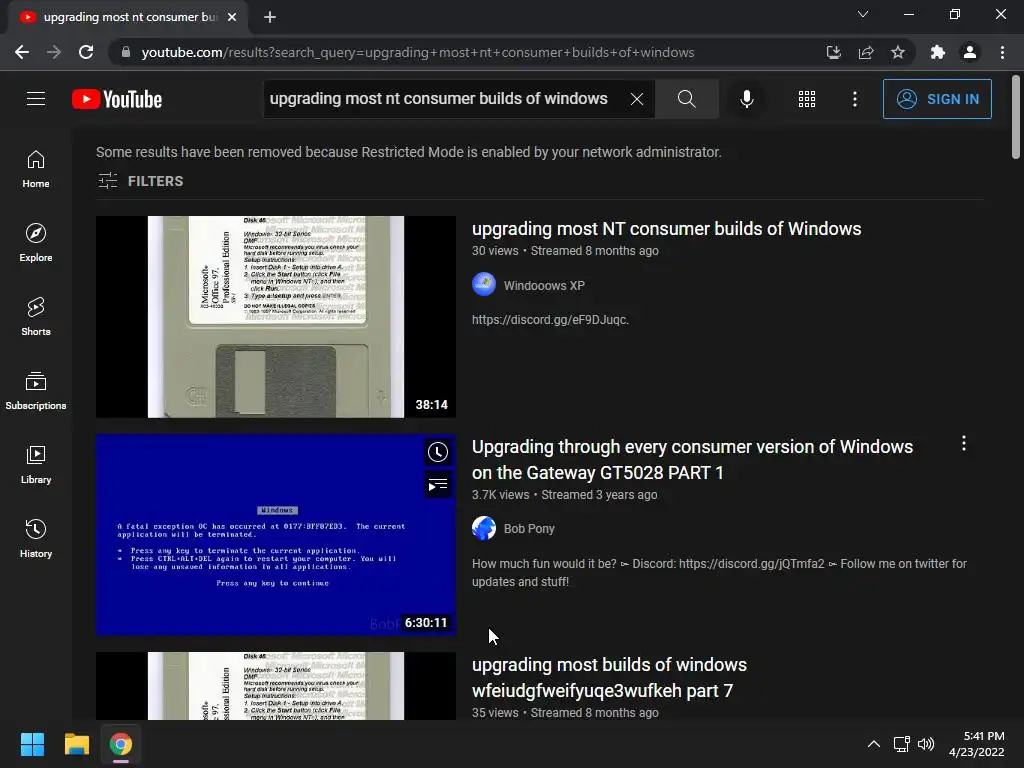Screen dimensions: 1024x768
Task: Reload the current page
Action: pos(86,52)
